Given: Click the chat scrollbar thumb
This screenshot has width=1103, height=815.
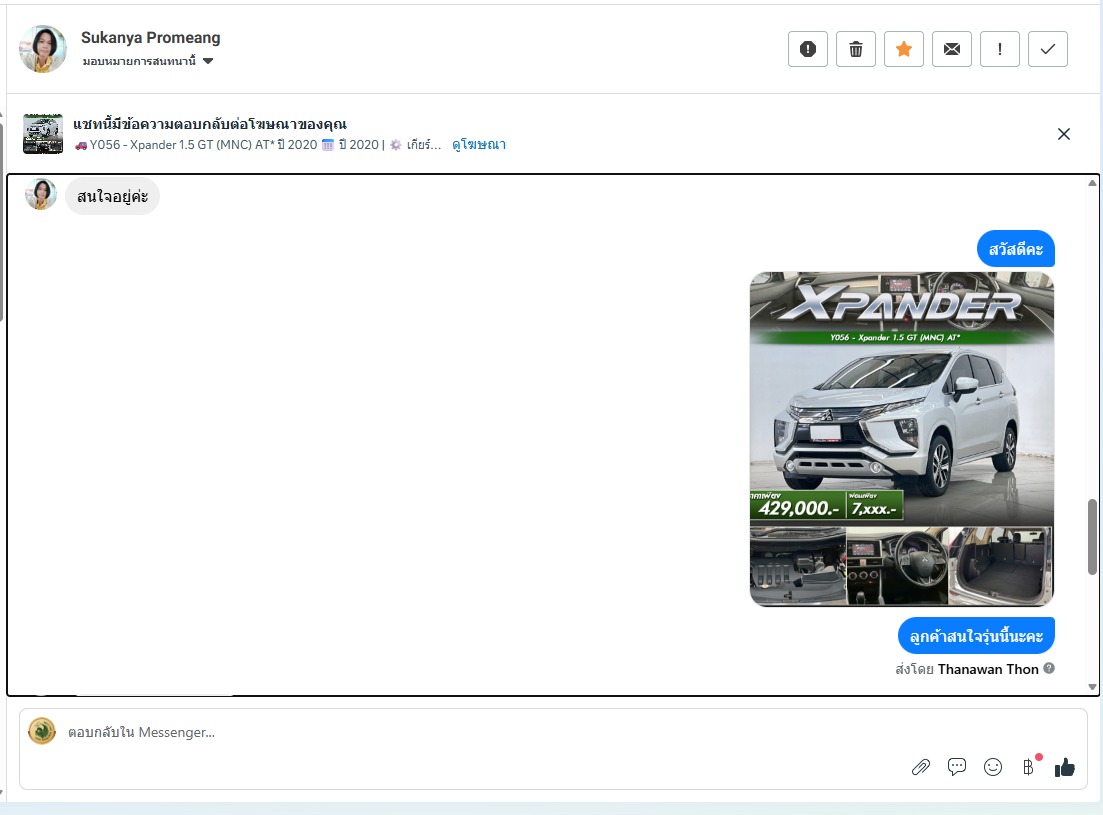Looking at the screenshot, I should pyautogui.click(x=1092, y=537).
